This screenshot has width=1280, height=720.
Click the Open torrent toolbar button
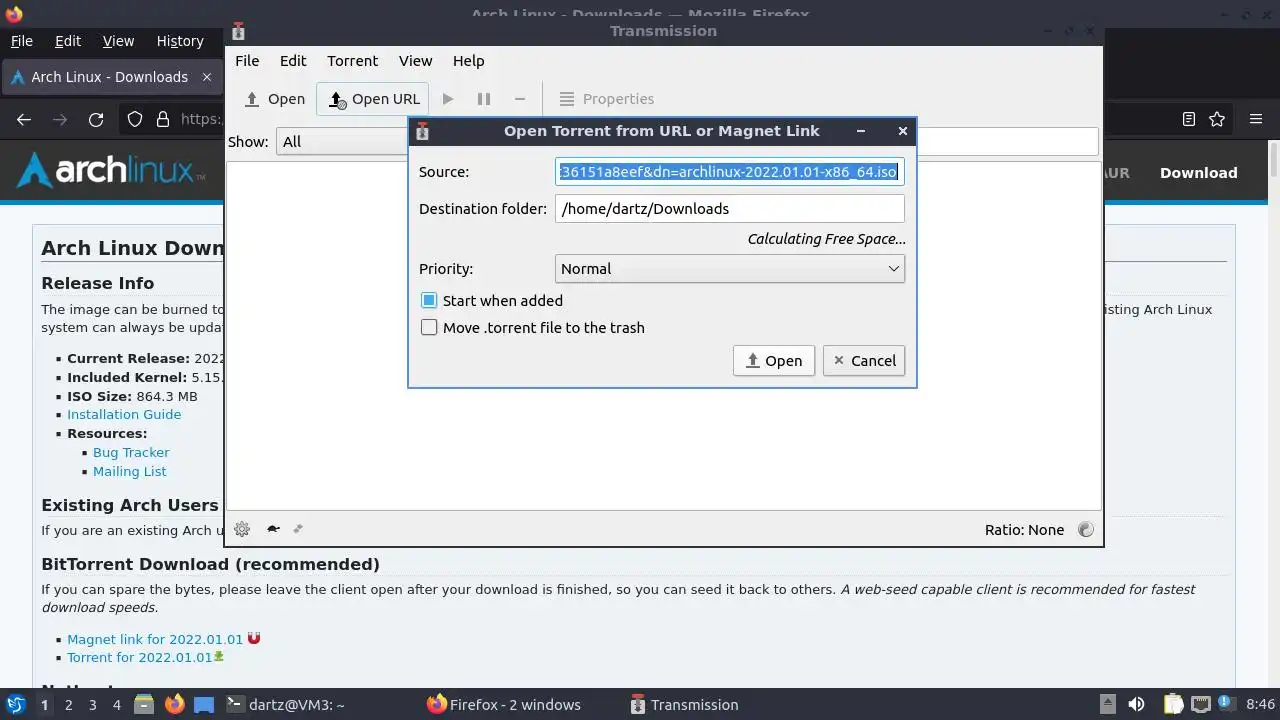pyautogui.click(x=274, y=99)
